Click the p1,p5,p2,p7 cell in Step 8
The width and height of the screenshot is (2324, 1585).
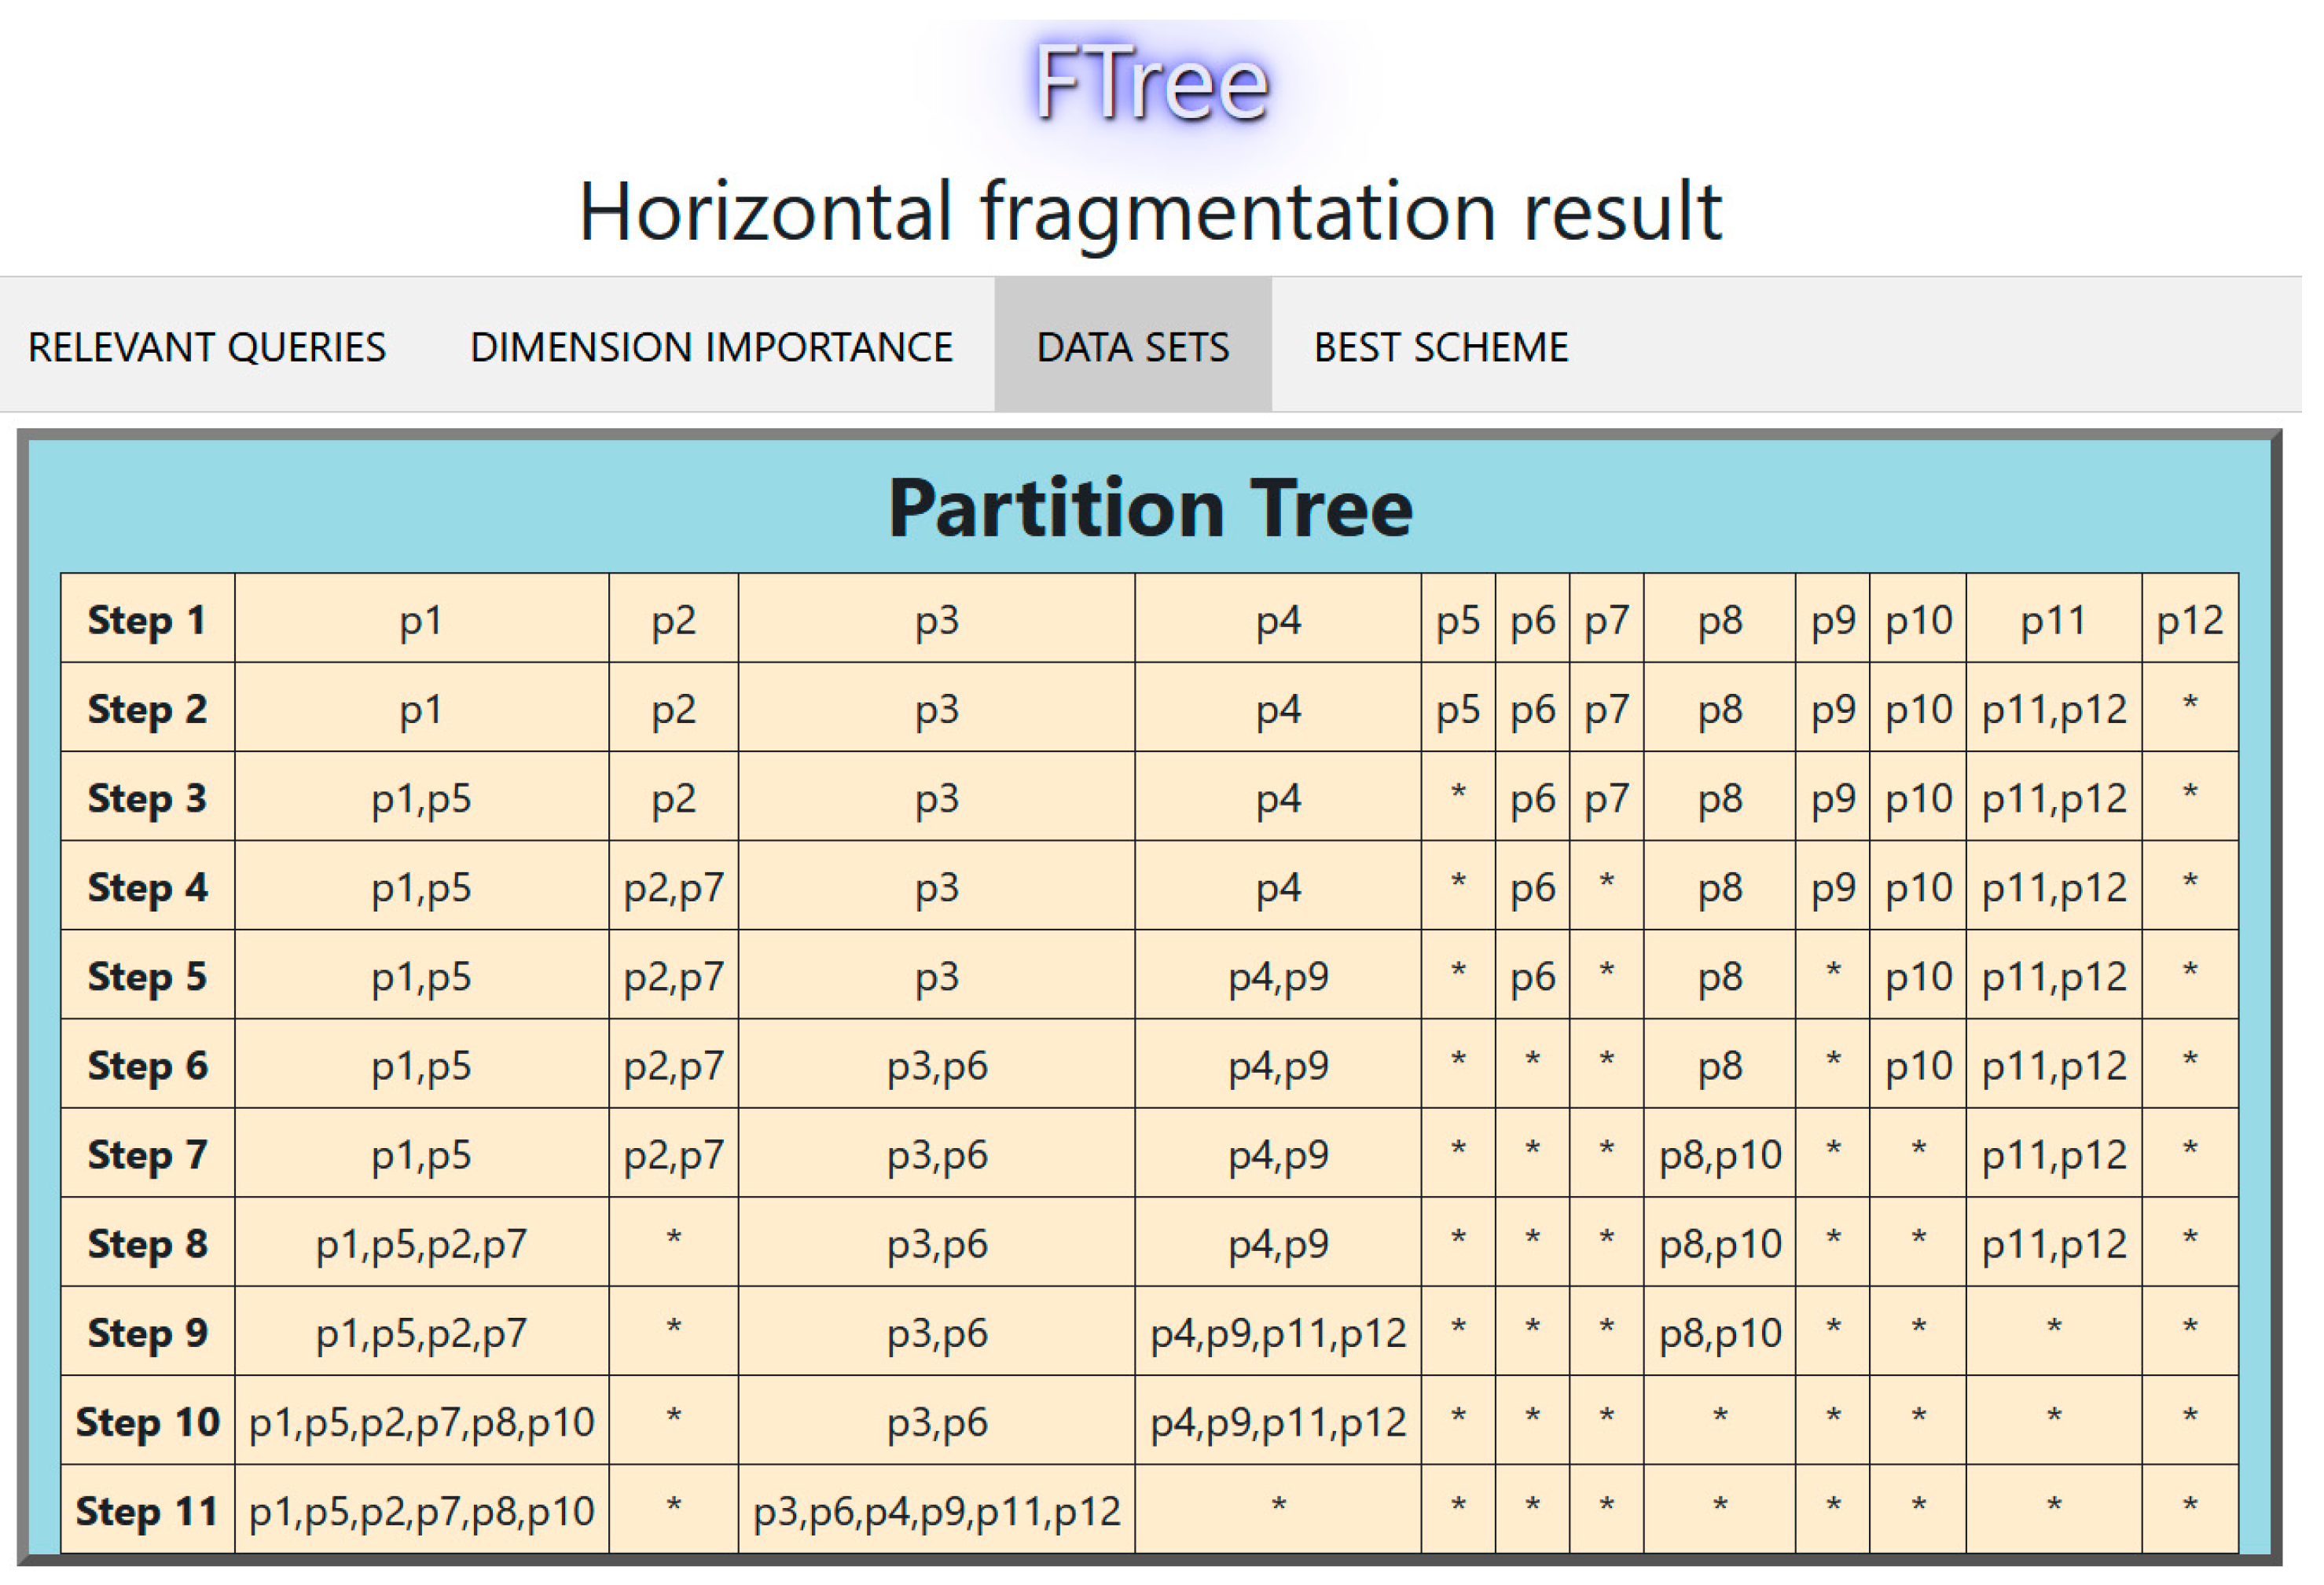click(x=421, y=1244)
